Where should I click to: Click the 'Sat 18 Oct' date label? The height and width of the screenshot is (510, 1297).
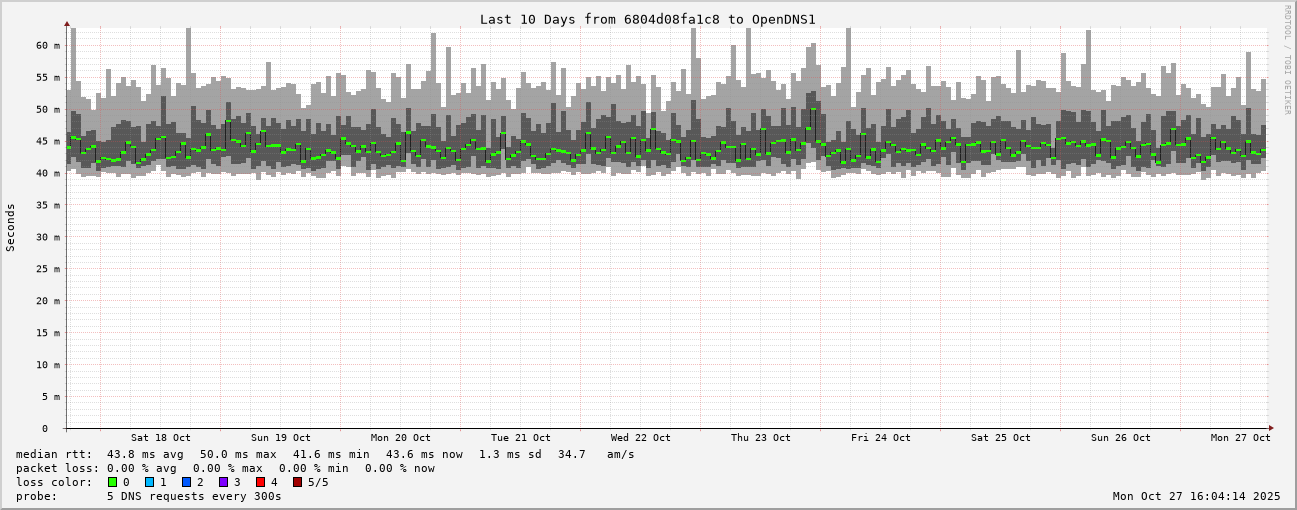point(160,438)
